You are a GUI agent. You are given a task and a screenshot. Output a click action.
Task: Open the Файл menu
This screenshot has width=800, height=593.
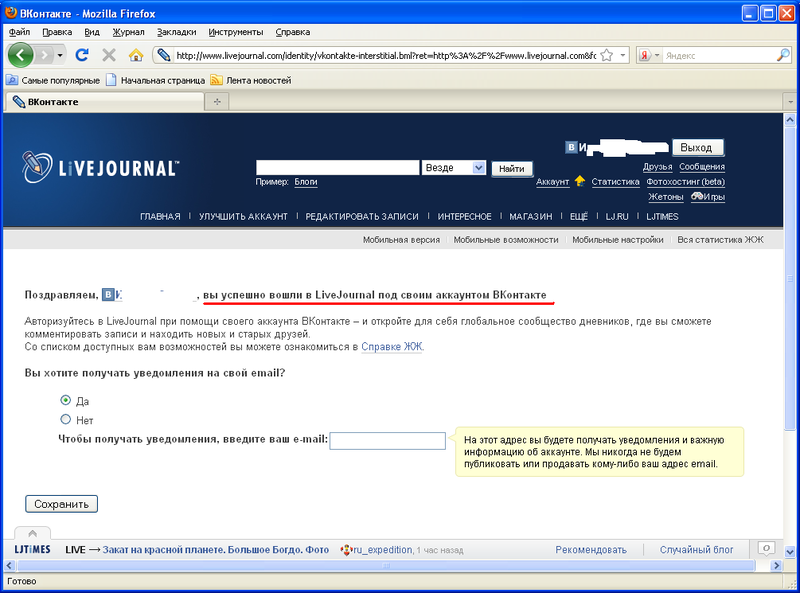point(19,32)
